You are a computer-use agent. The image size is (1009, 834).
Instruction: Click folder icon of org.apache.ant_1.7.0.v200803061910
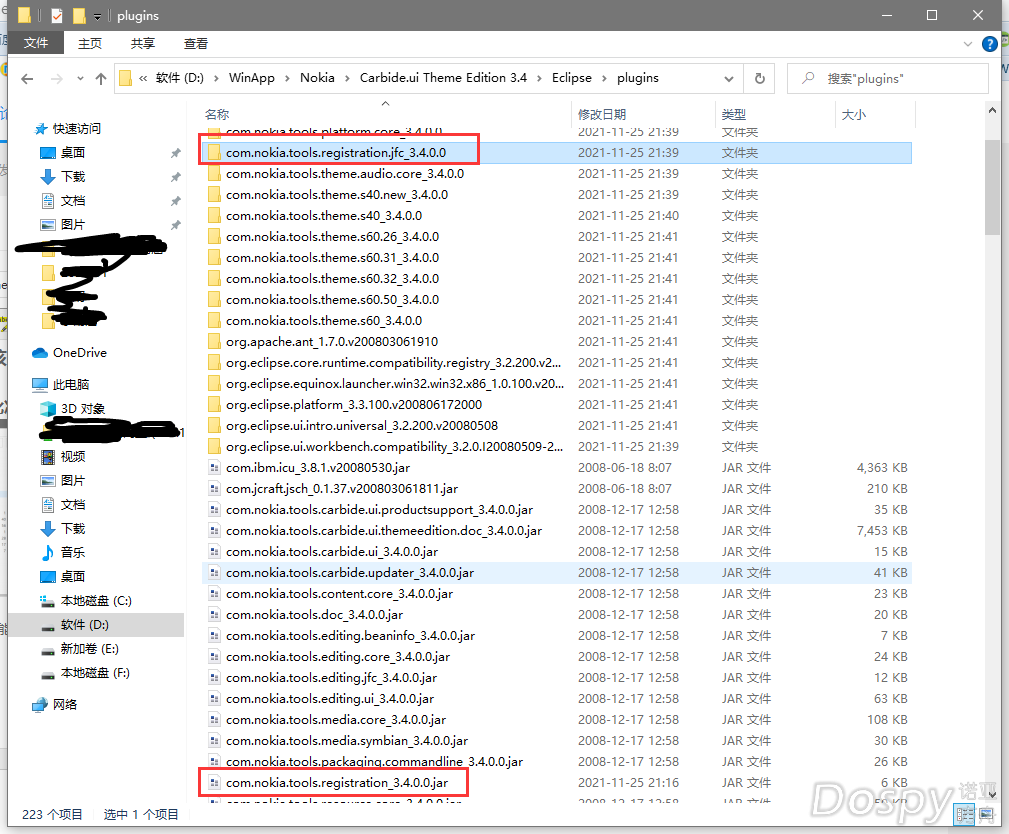click(214, 342)
